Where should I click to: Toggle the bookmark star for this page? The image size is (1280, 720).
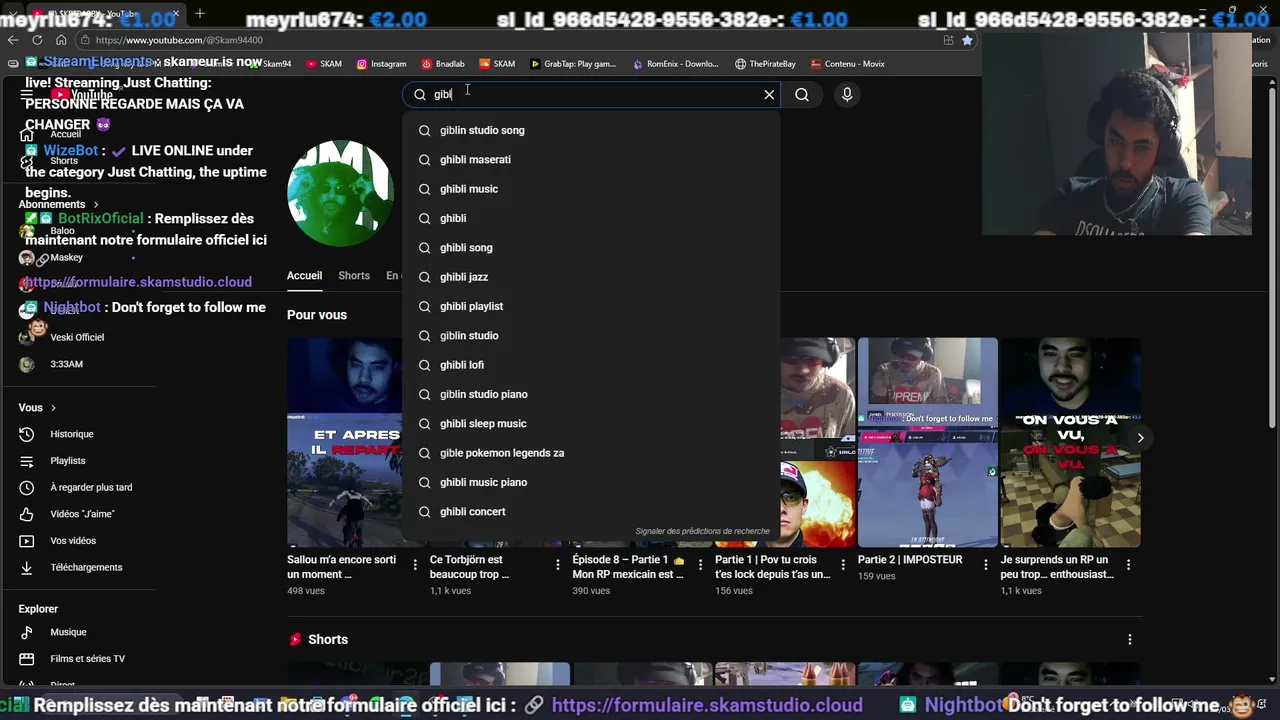coord(967,40)
